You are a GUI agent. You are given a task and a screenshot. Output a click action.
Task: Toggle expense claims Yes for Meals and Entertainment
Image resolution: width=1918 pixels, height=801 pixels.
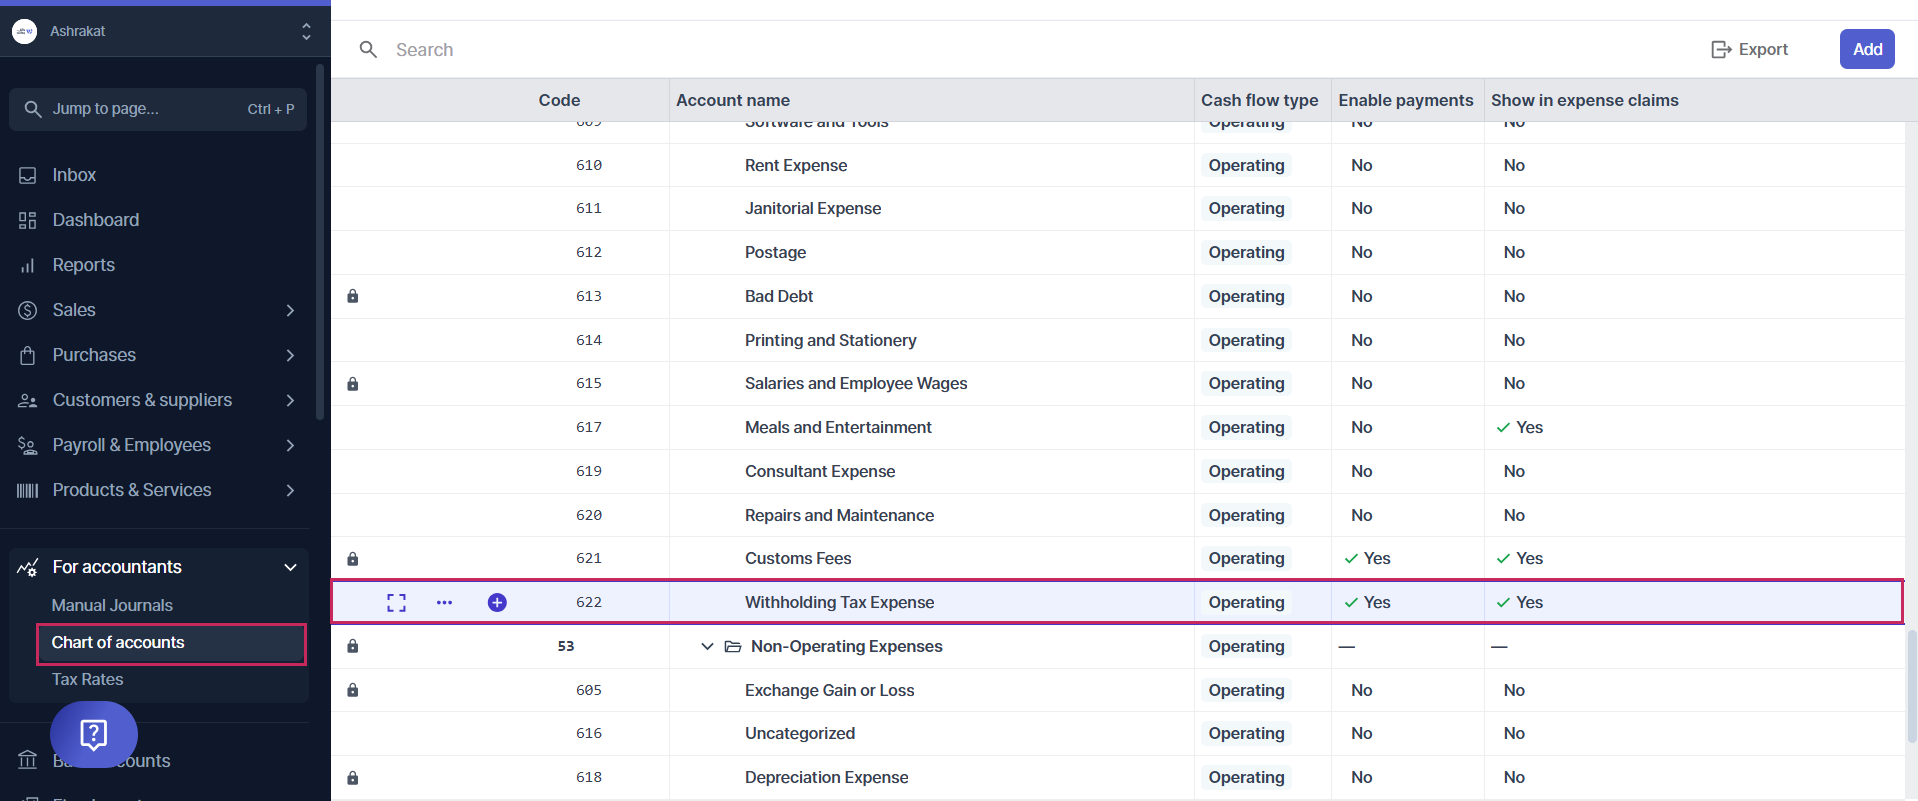pyautogui.click(x=1519, y=427)
